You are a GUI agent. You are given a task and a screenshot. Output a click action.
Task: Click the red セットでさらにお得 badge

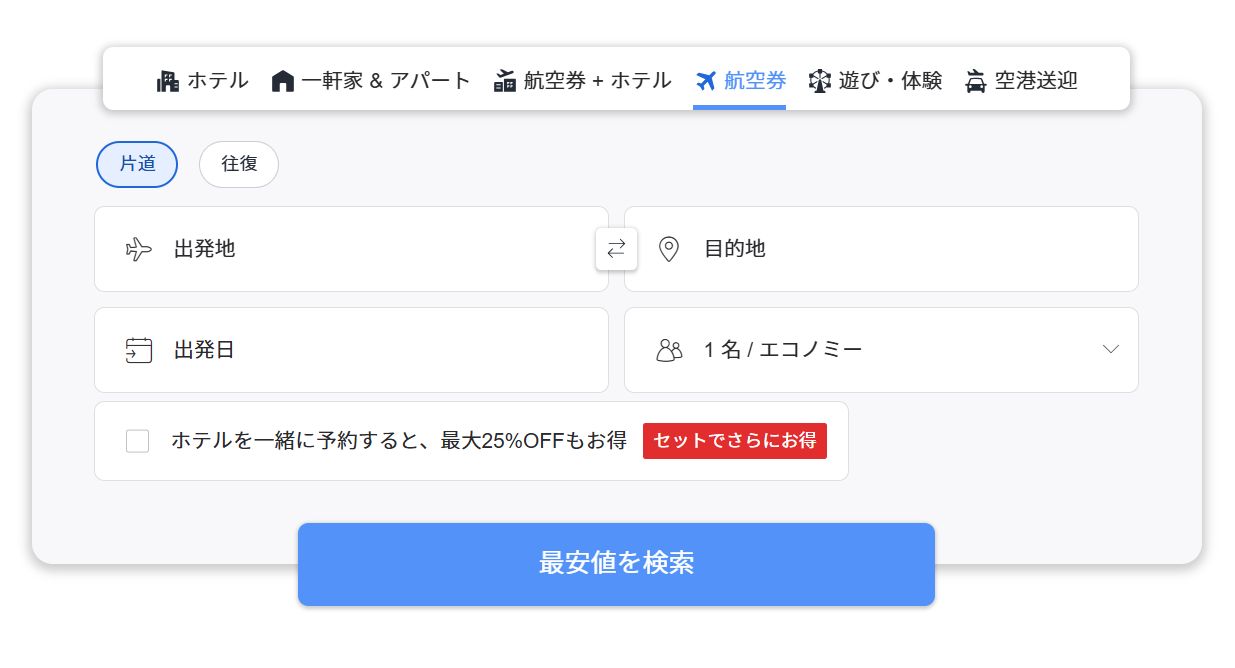click(734, 441)
